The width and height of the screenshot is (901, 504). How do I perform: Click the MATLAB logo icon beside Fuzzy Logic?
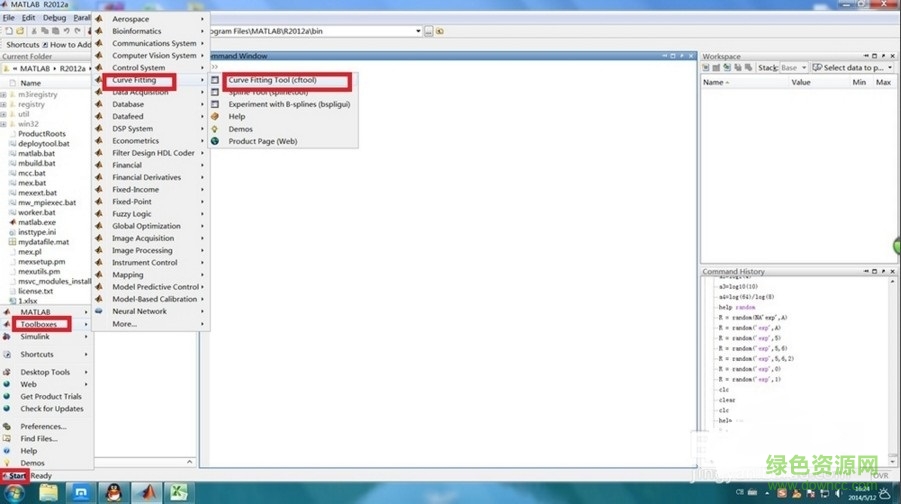99,214
